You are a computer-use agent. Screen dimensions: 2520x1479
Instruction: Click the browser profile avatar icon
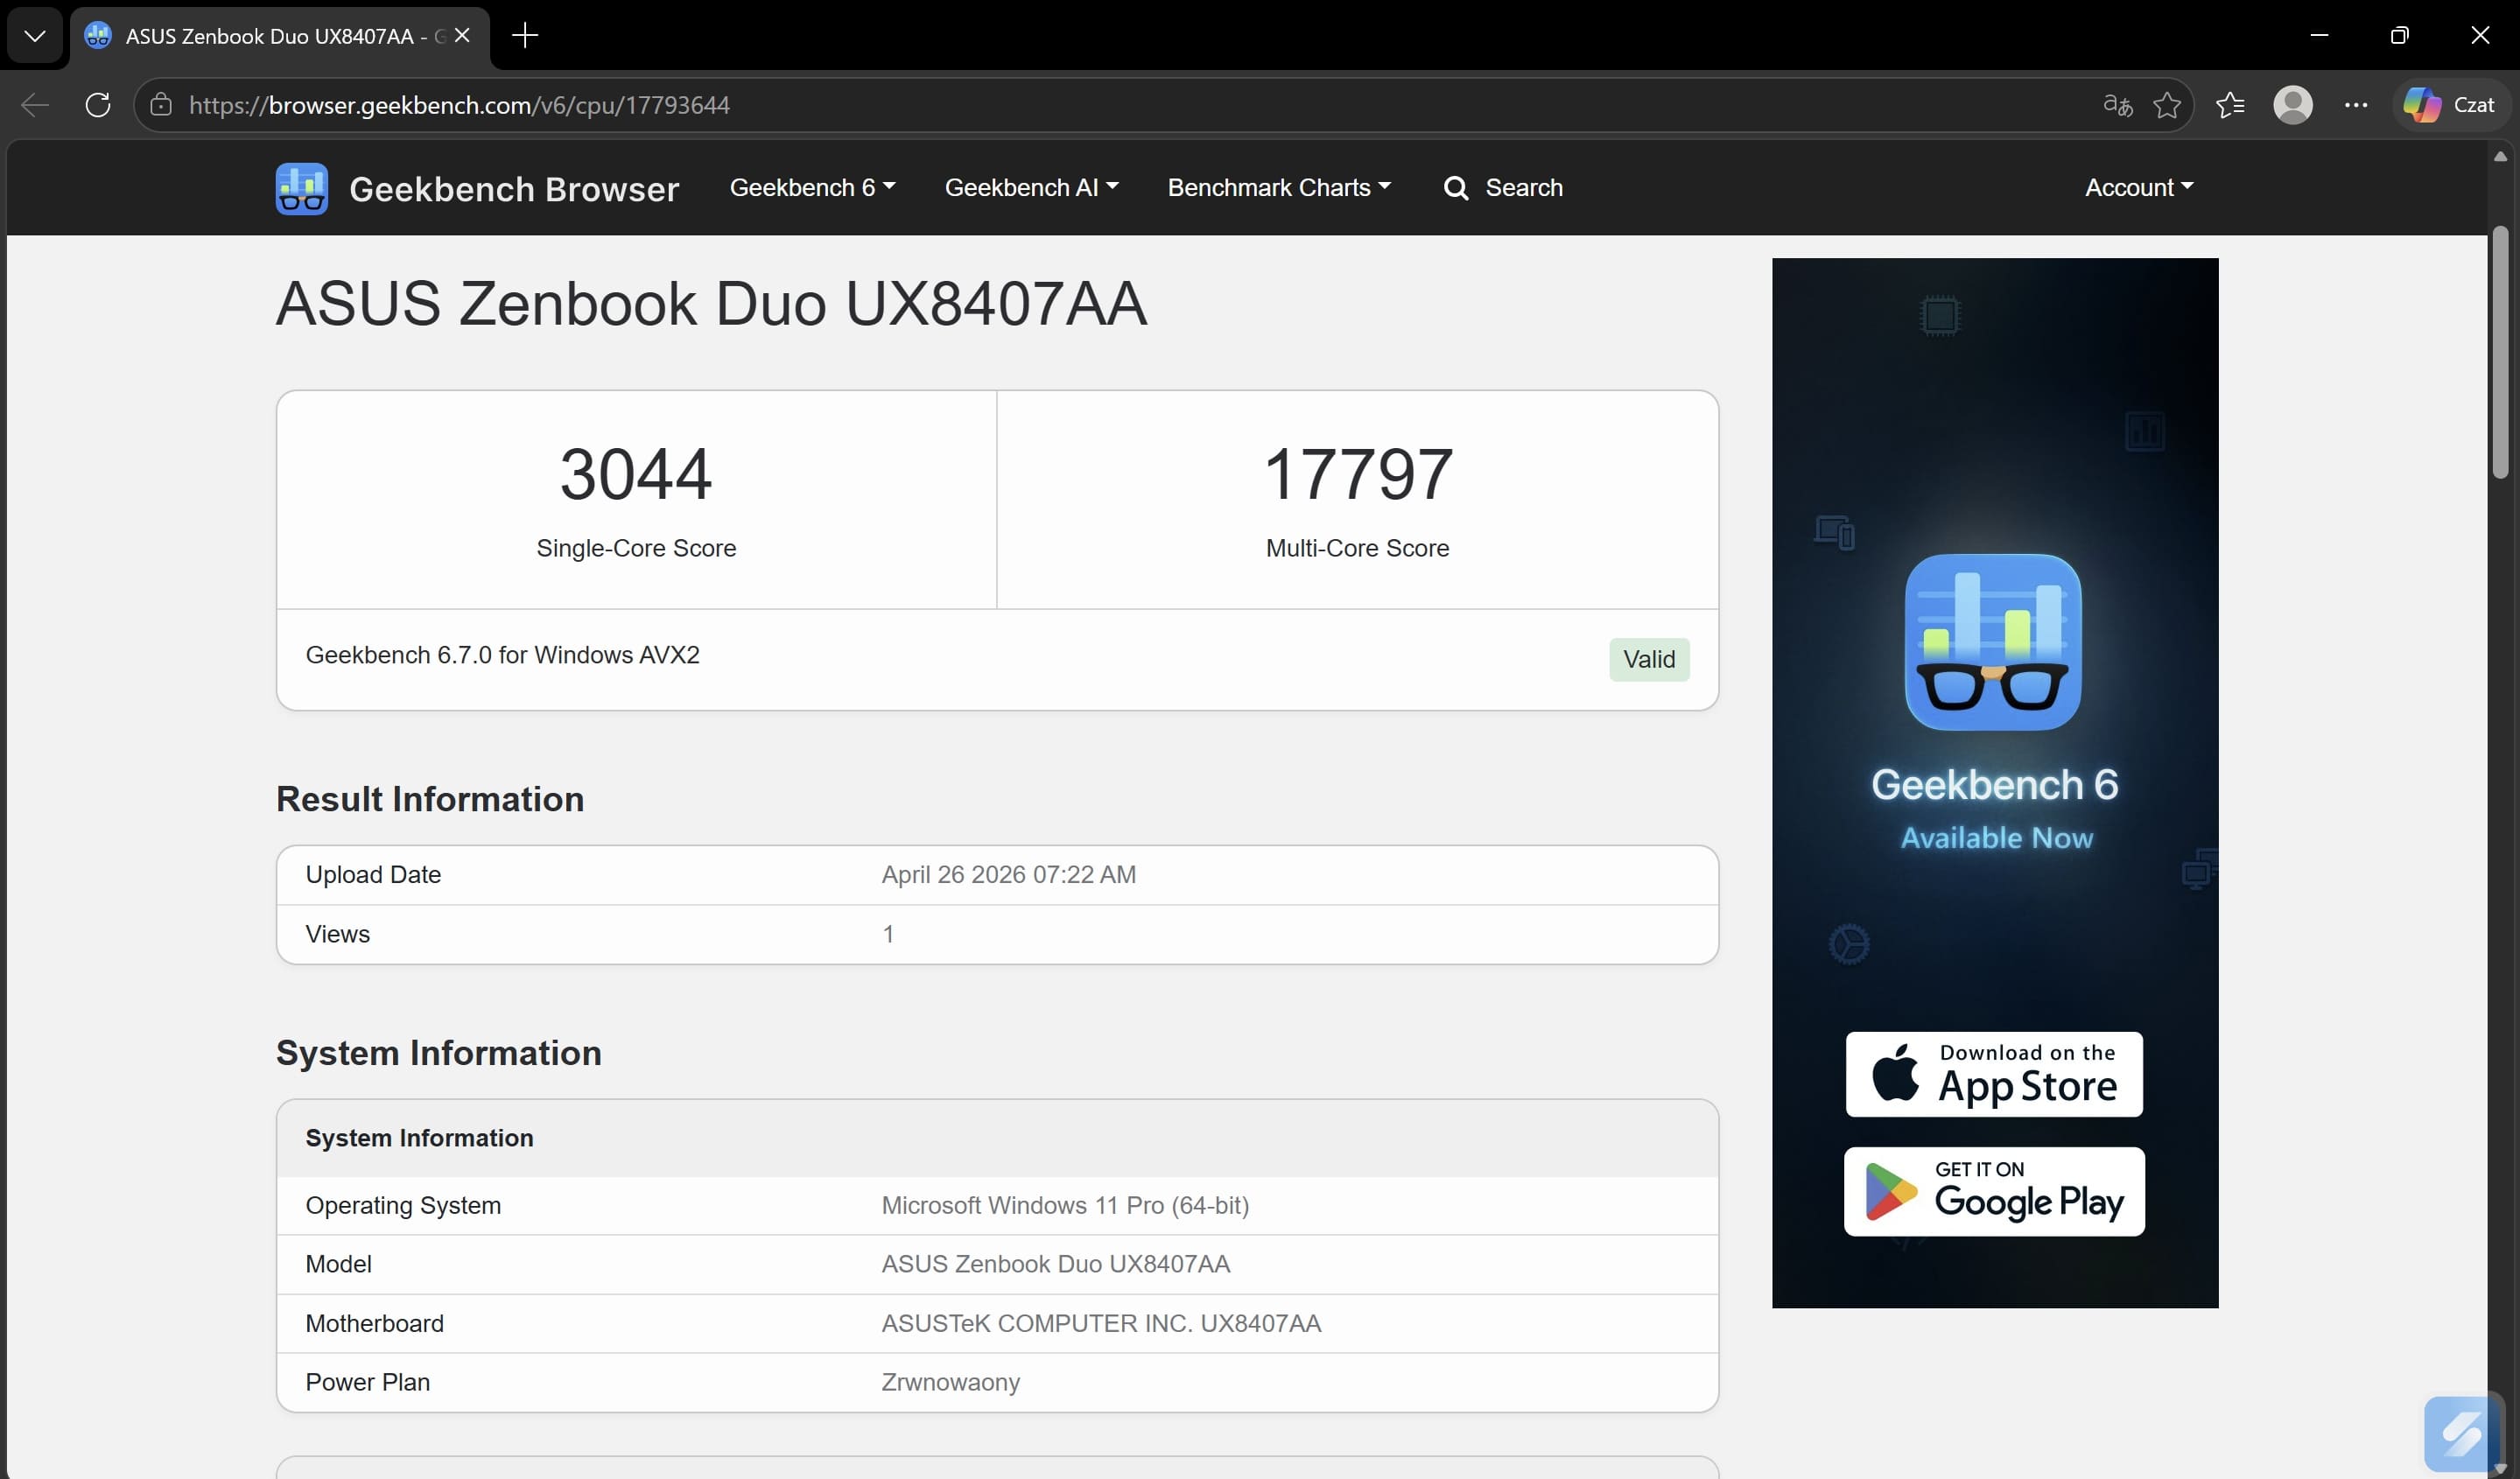[2292, 105]
